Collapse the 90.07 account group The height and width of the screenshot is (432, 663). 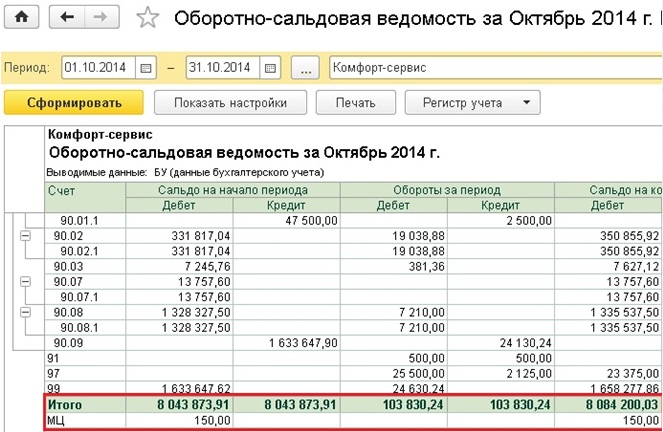[x=25, y=282]
